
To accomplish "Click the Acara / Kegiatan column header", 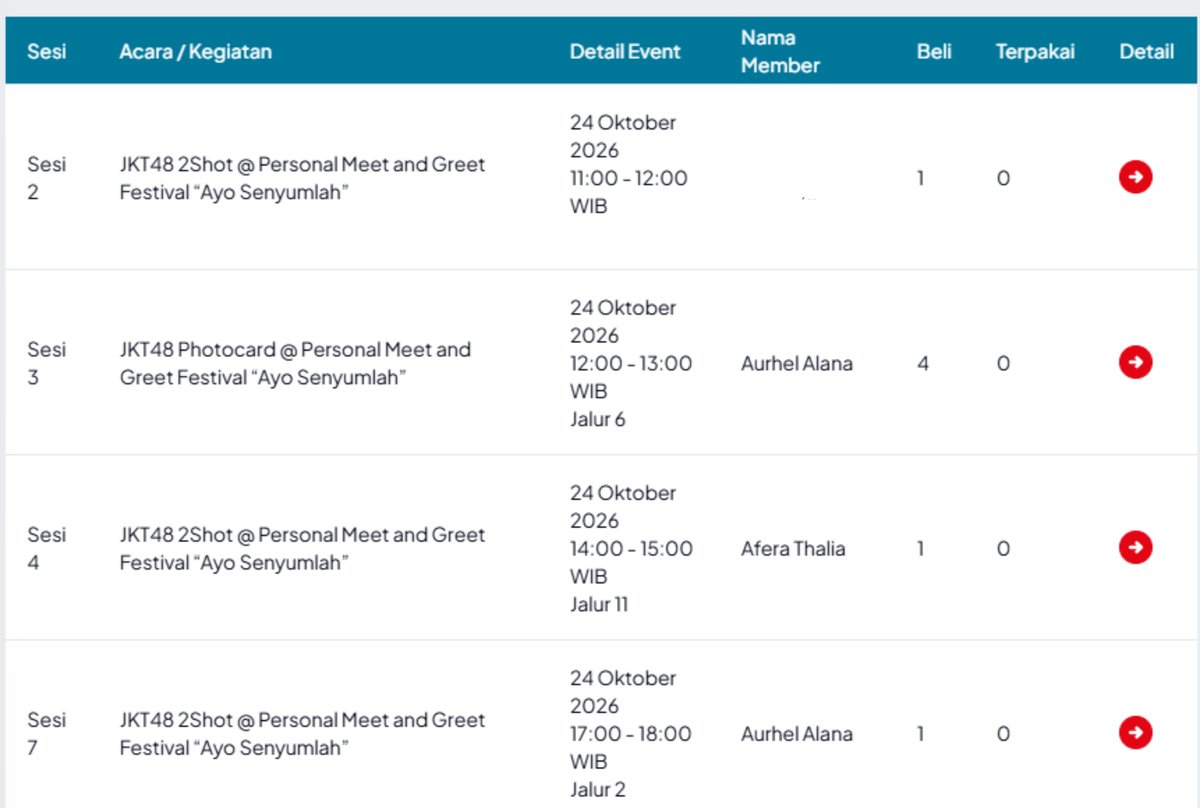I will 195,51.
